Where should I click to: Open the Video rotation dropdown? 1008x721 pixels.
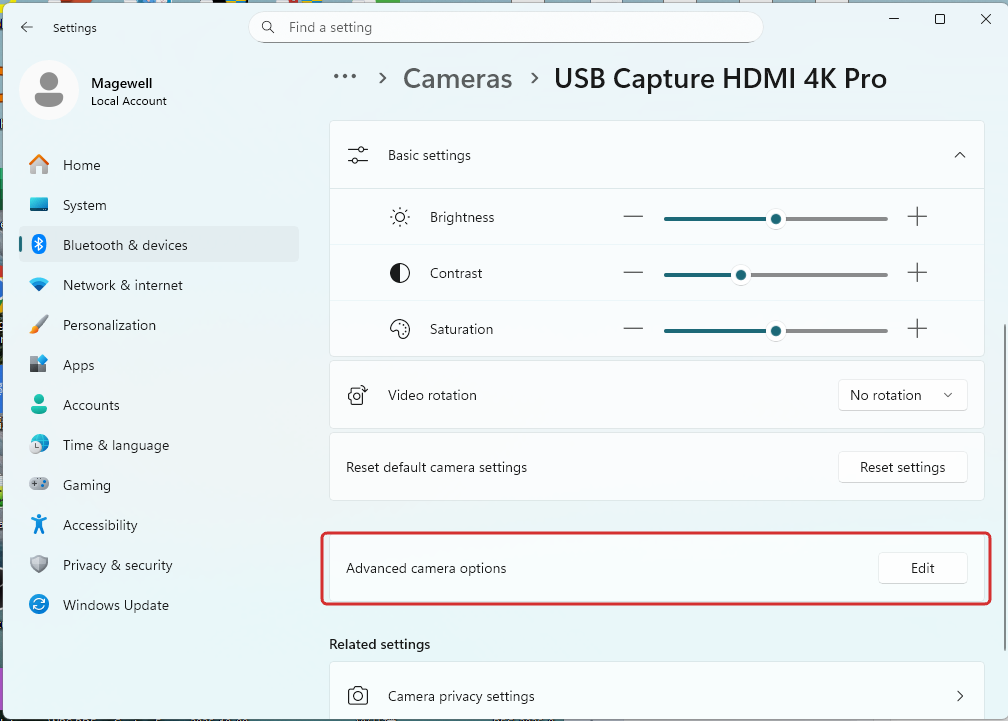tap(902, 395)
